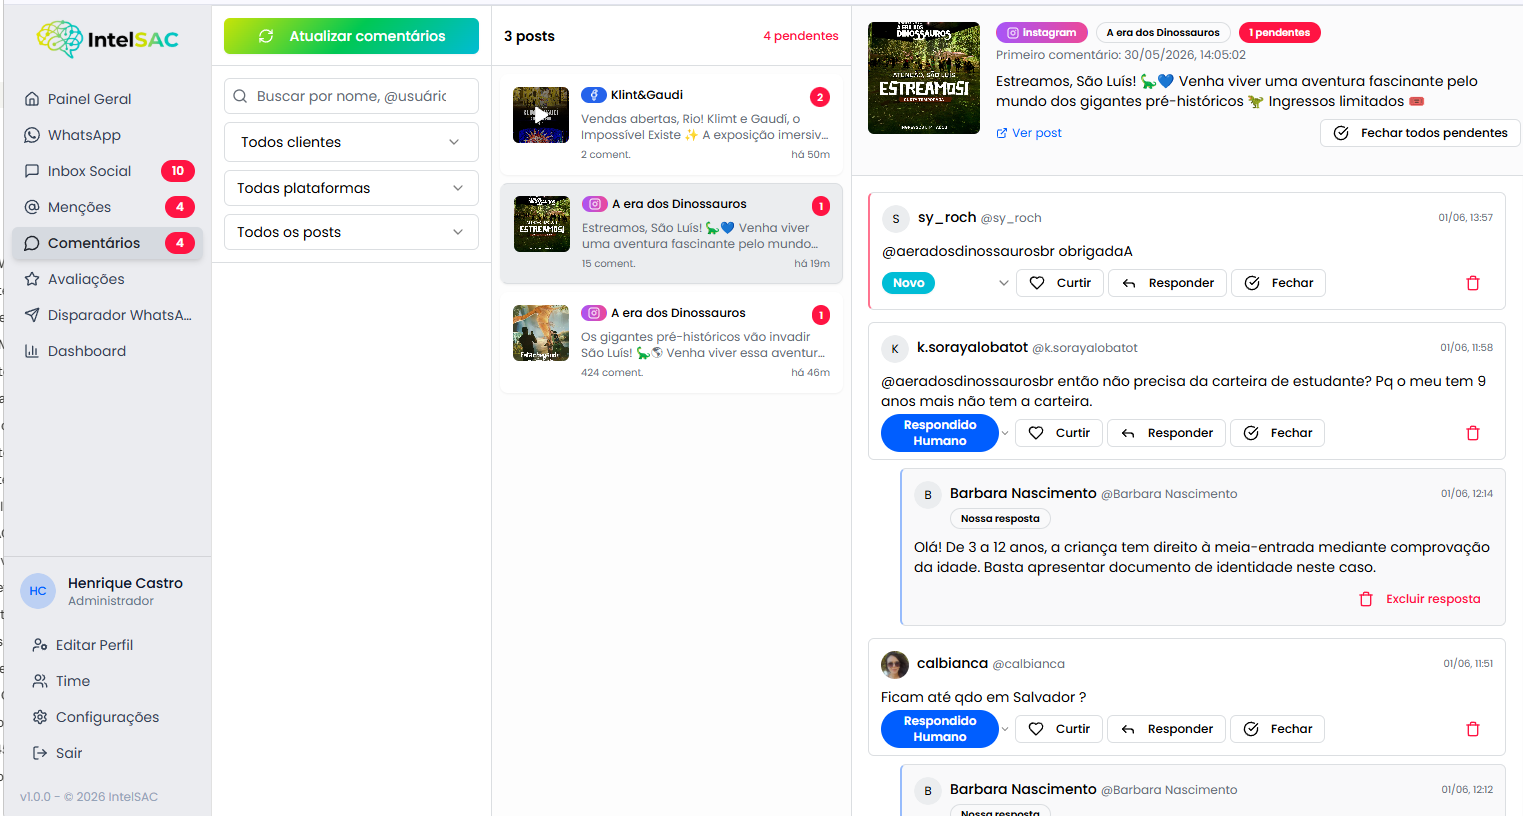Viewport: 1523px width, 816px height.
Task: Expand the Todos os posts dropdown
Action: [351, 232]
